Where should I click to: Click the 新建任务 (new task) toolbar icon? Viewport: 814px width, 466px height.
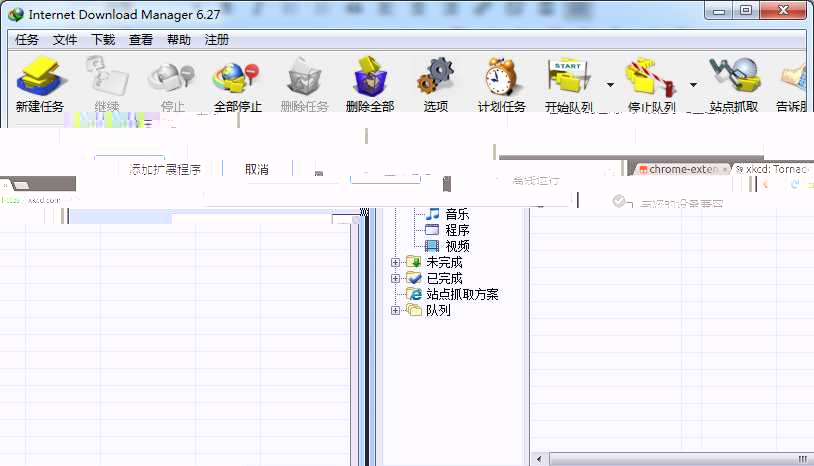click(x=39, y=85)
